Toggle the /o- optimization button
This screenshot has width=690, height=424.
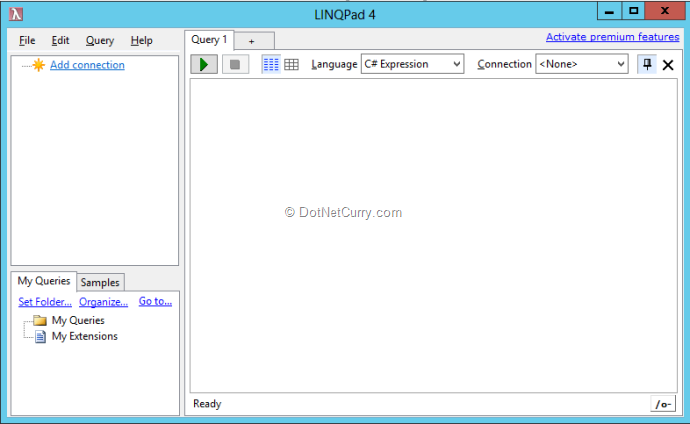pyautogui.click(x=663, y=404)
